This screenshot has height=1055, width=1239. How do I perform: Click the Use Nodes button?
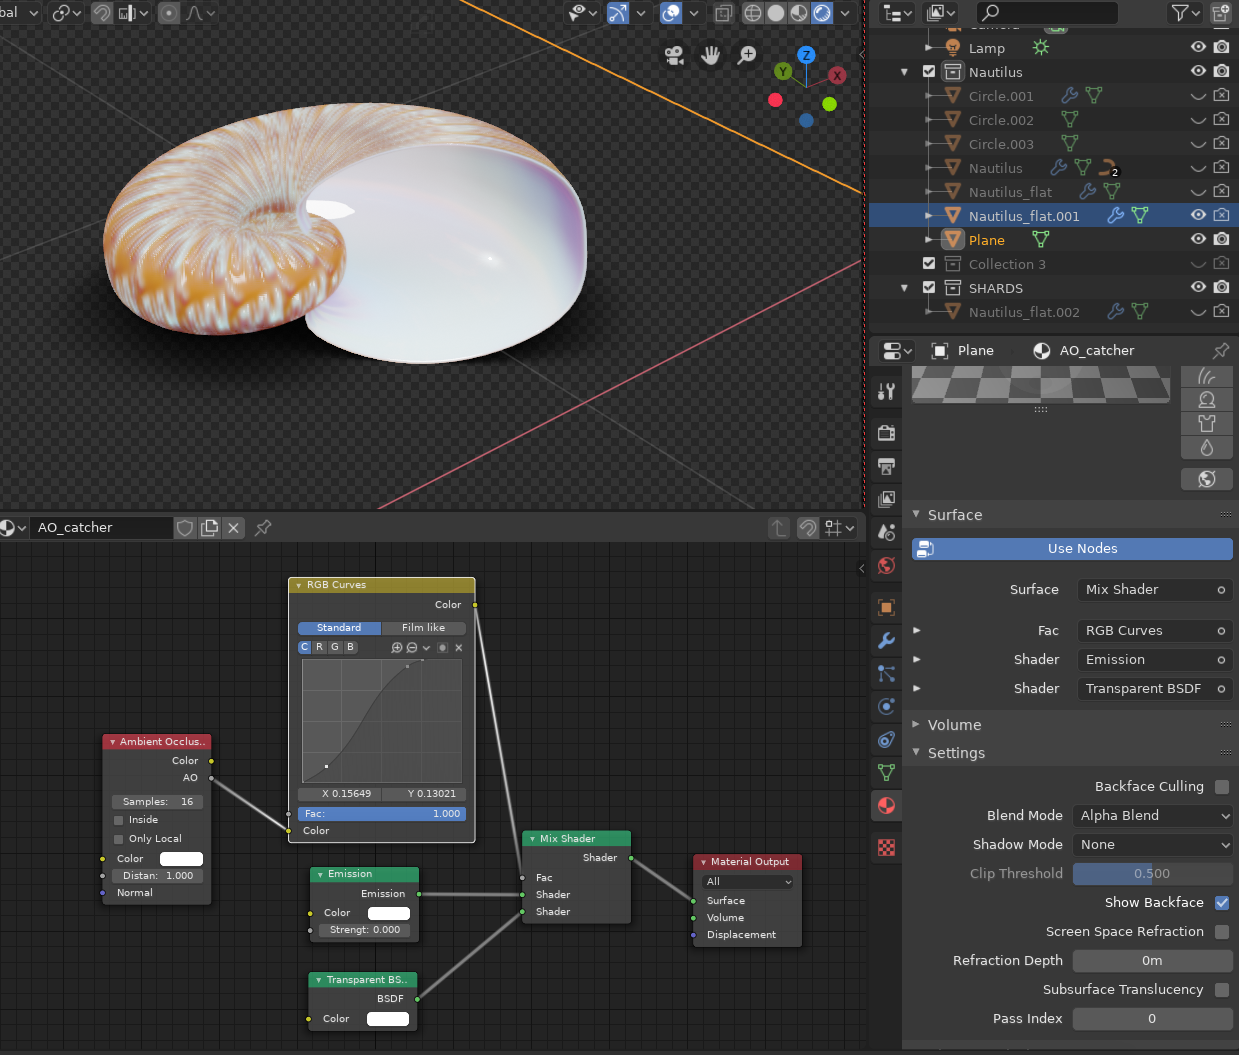click(1072, 549)
